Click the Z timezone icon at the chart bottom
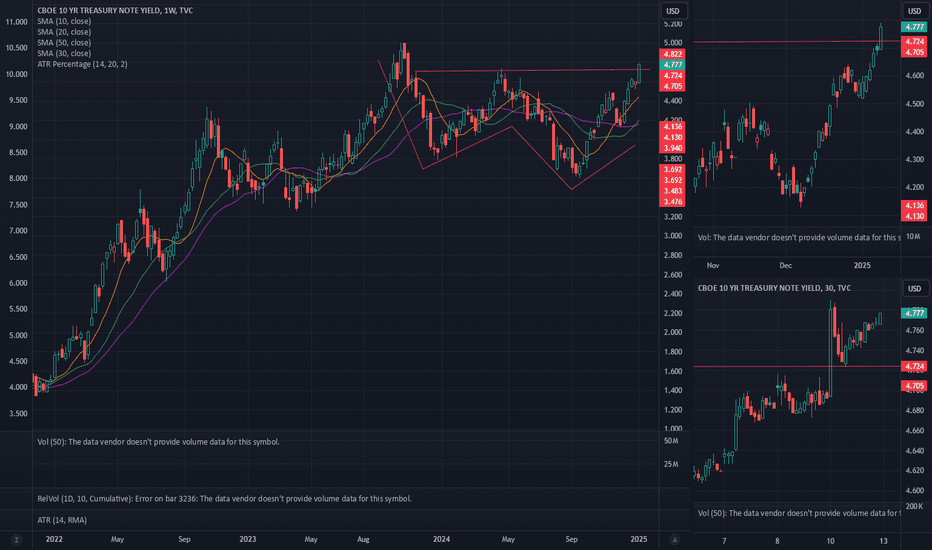This screenshot has height=550, width=932. point(16,540)
